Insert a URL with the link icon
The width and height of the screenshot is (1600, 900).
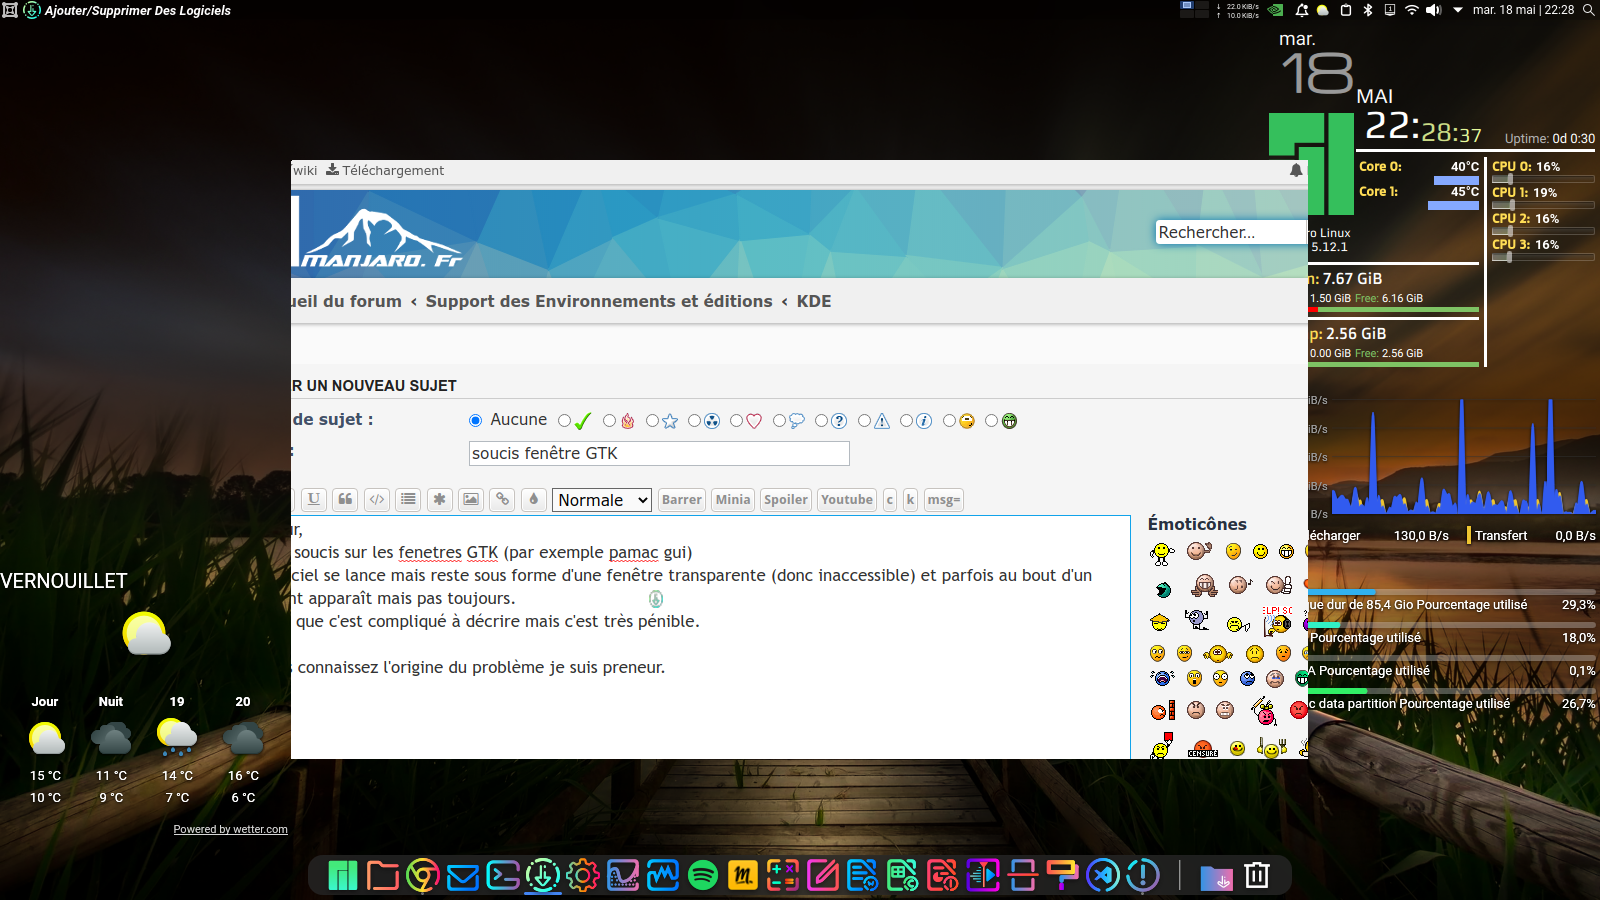(x=503, y=499)
